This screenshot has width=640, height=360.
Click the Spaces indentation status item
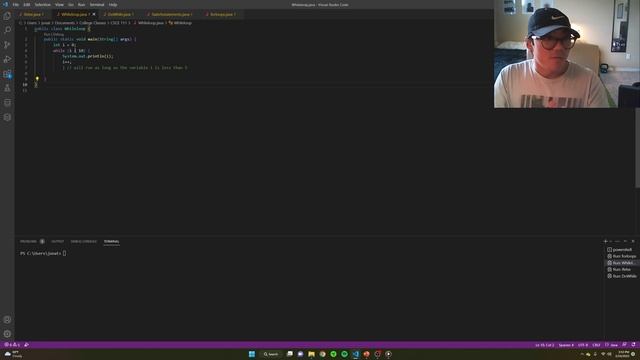(566, 345)
